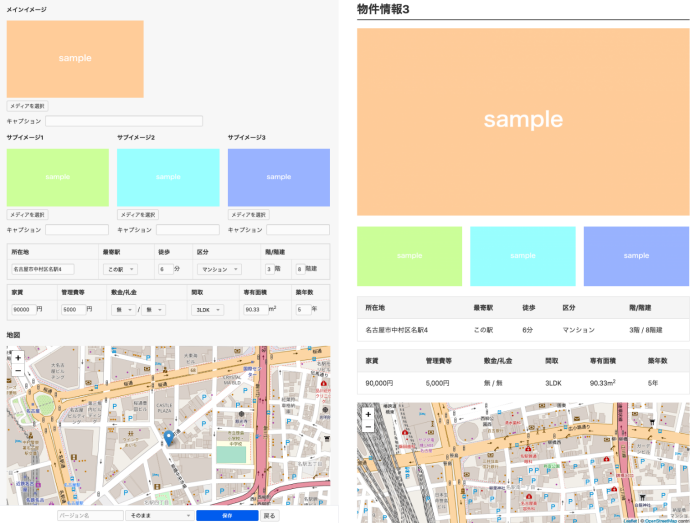Screen dimensions: 700x523
Task: Click the 戻る button
Action: click(x=270, y=516)
